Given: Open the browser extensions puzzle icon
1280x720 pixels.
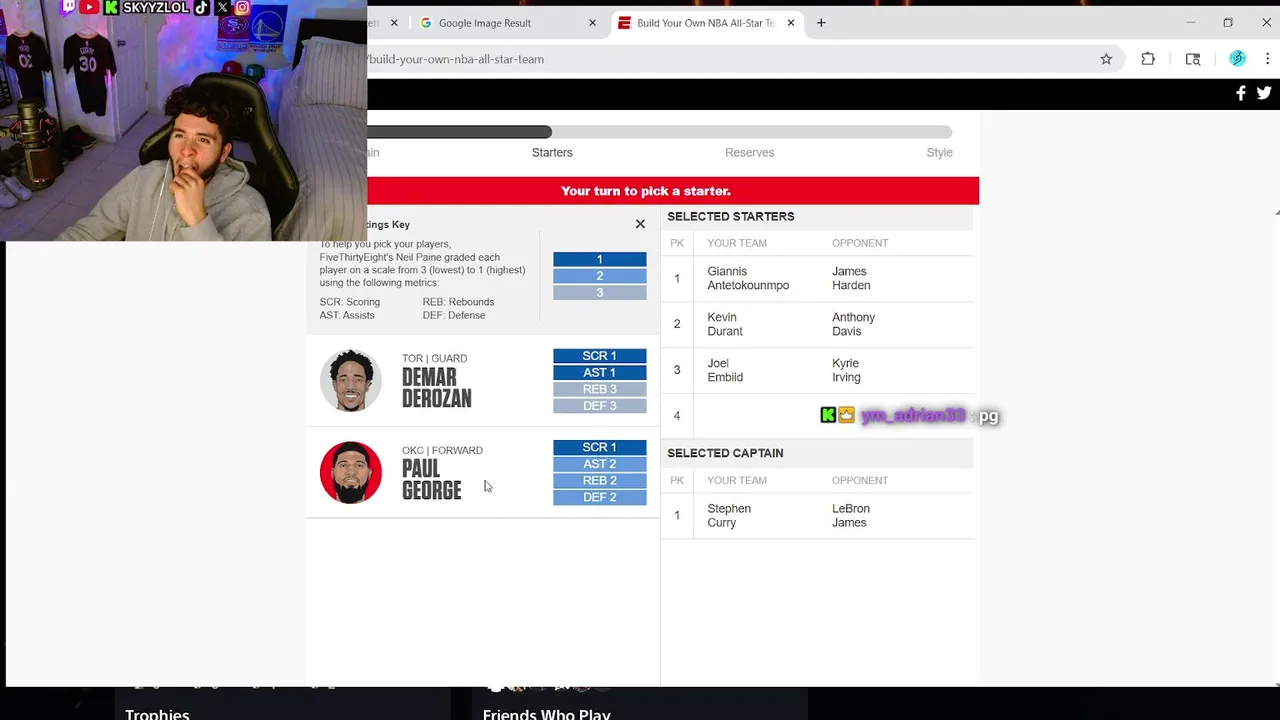Looking at the screenshot, I should click(1148, 59).
